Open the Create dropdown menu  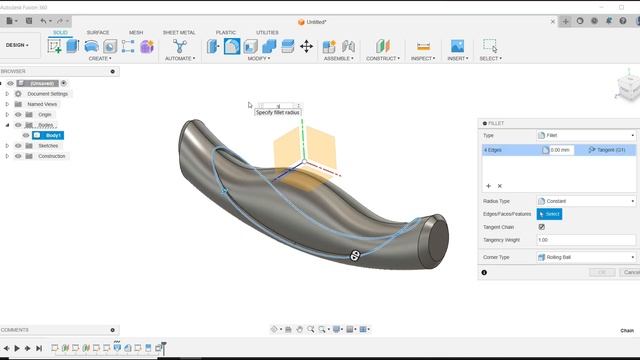pyautogui.click(x=100, y=59)
